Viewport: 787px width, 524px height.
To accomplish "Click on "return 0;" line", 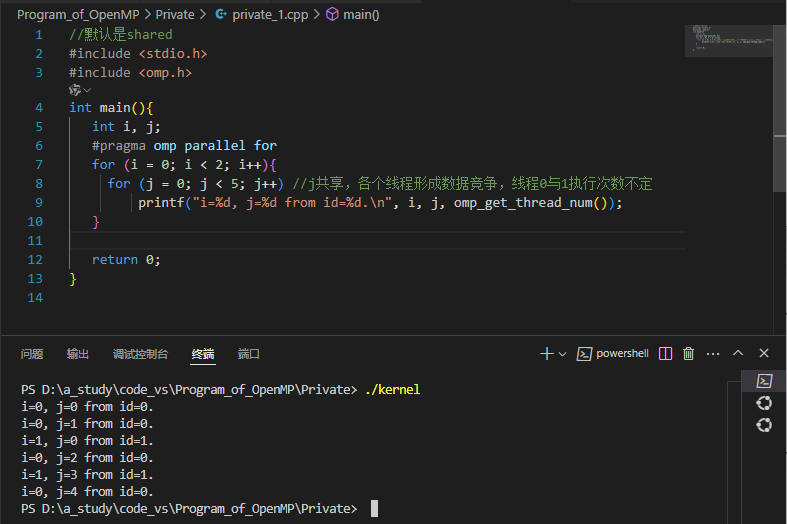I will point(126,260).
